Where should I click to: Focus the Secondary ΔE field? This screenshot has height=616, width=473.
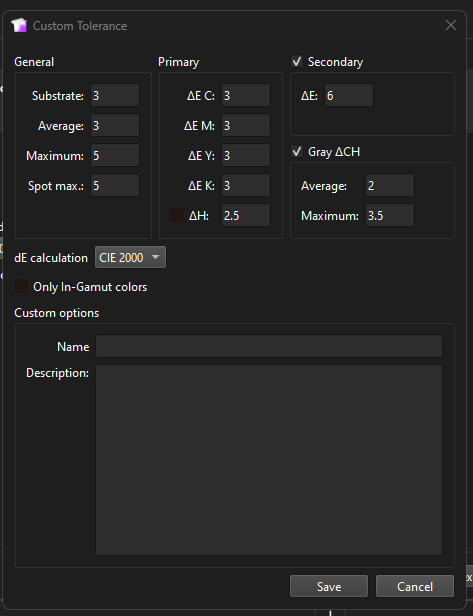pyautogui.click(x=349, y=95)
